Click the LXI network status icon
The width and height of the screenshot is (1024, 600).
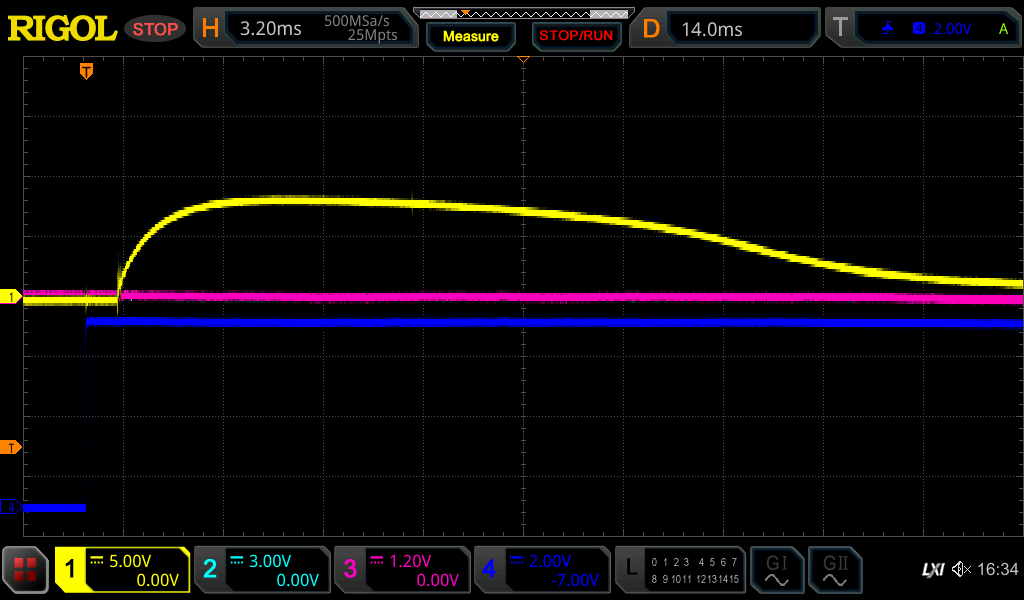(x=932, y=570)
